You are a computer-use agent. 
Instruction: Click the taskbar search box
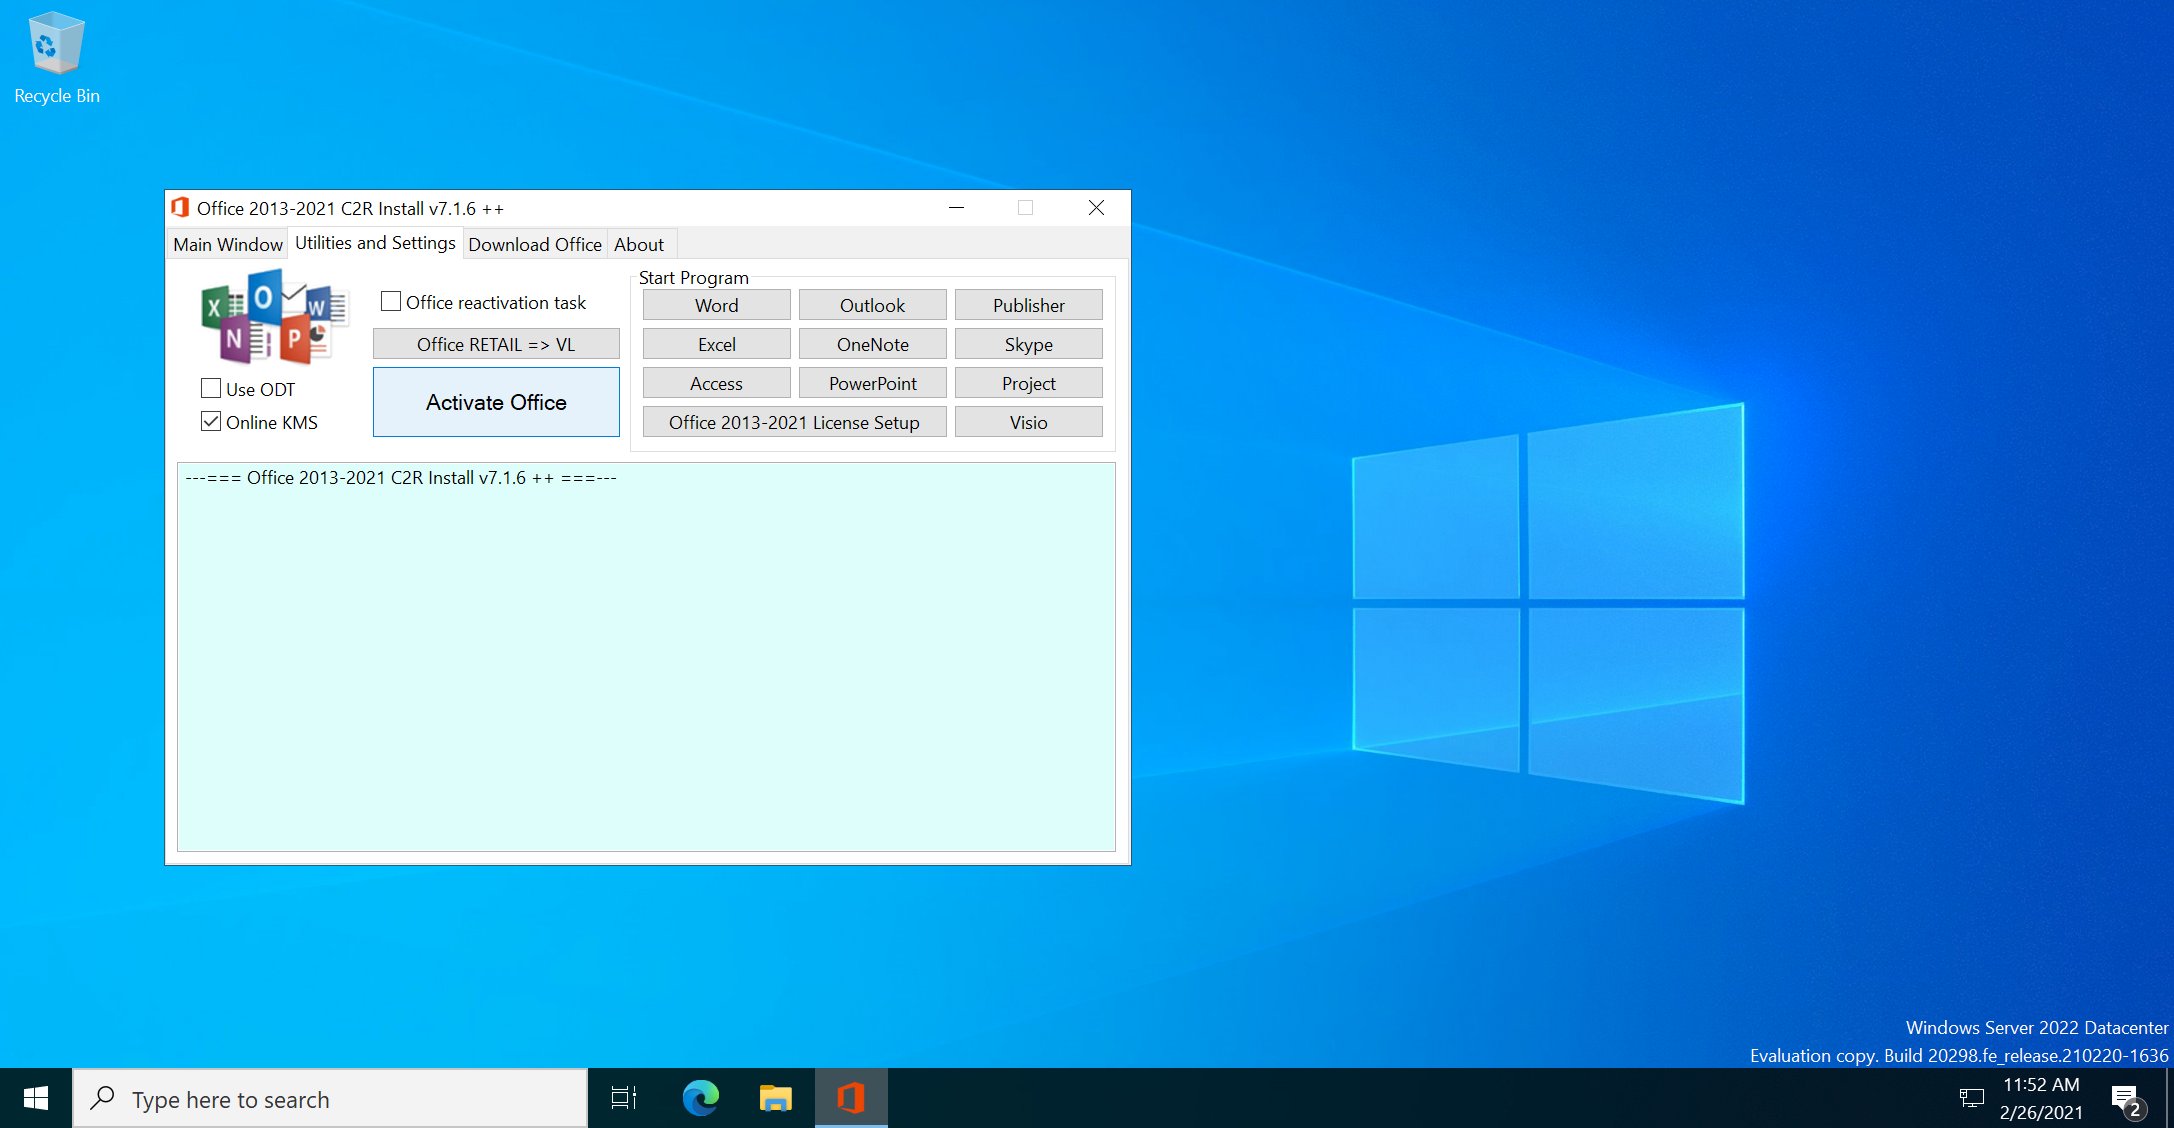coord(330,1099)
